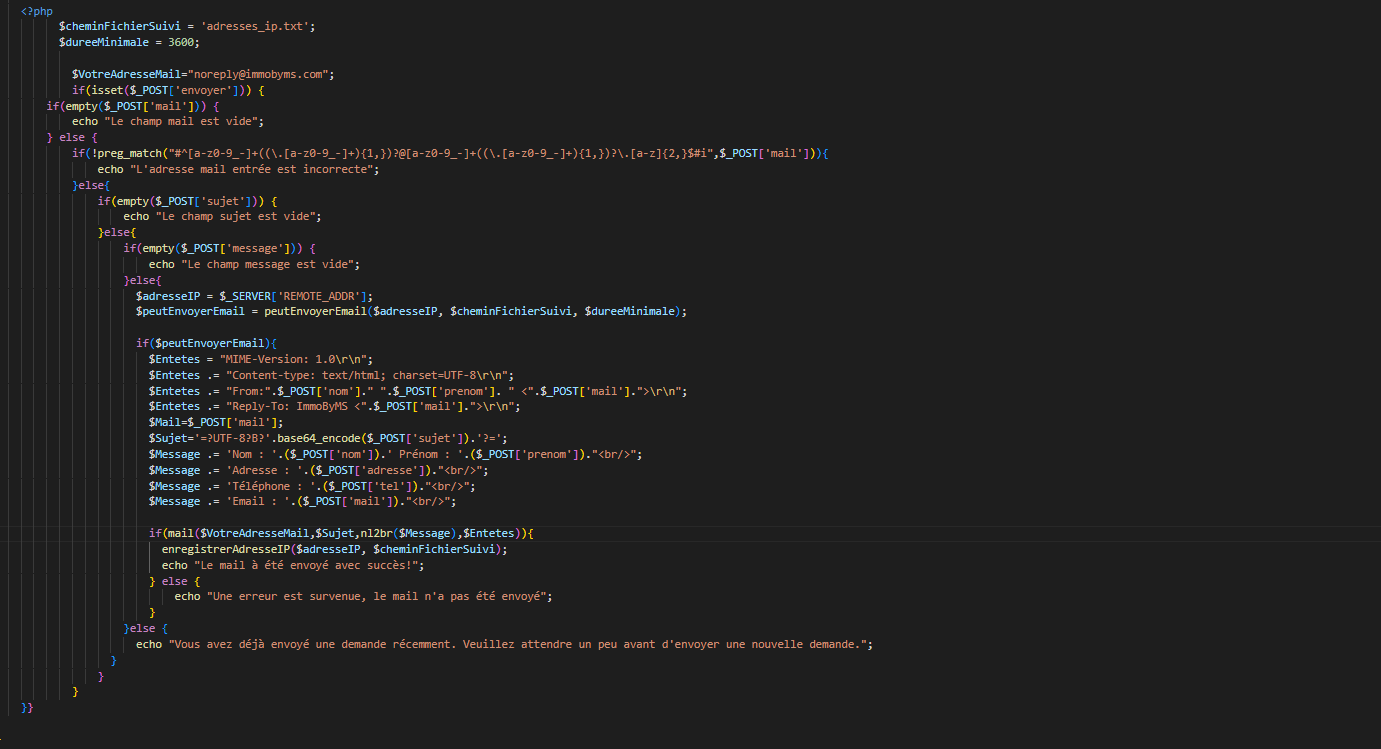Viewport: 1381px width, 749px height.
Task: Select the "Le champ mail est vide" text
Action: 183,121
